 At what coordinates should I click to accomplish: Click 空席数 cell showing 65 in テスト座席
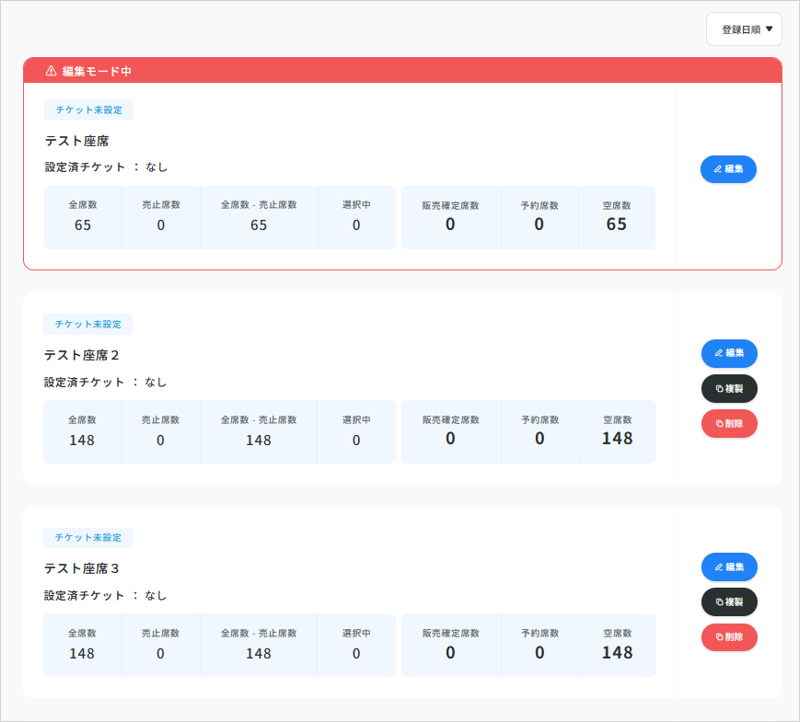(616, 217)
